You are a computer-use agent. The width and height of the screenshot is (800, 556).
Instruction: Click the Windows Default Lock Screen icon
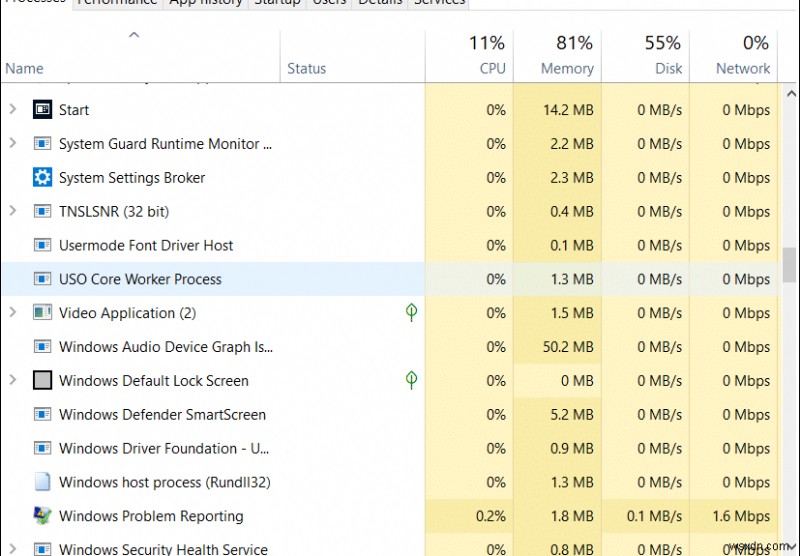pos(42,381)
